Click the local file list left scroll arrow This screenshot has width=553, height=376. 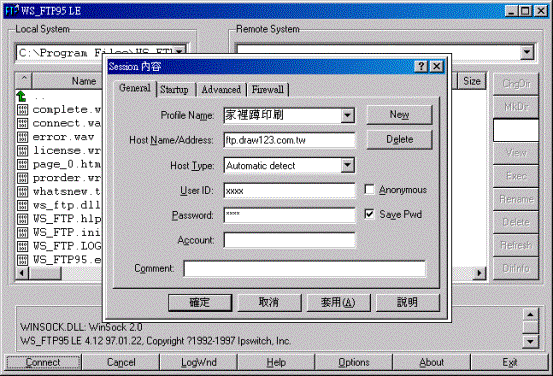pos(22,273)
